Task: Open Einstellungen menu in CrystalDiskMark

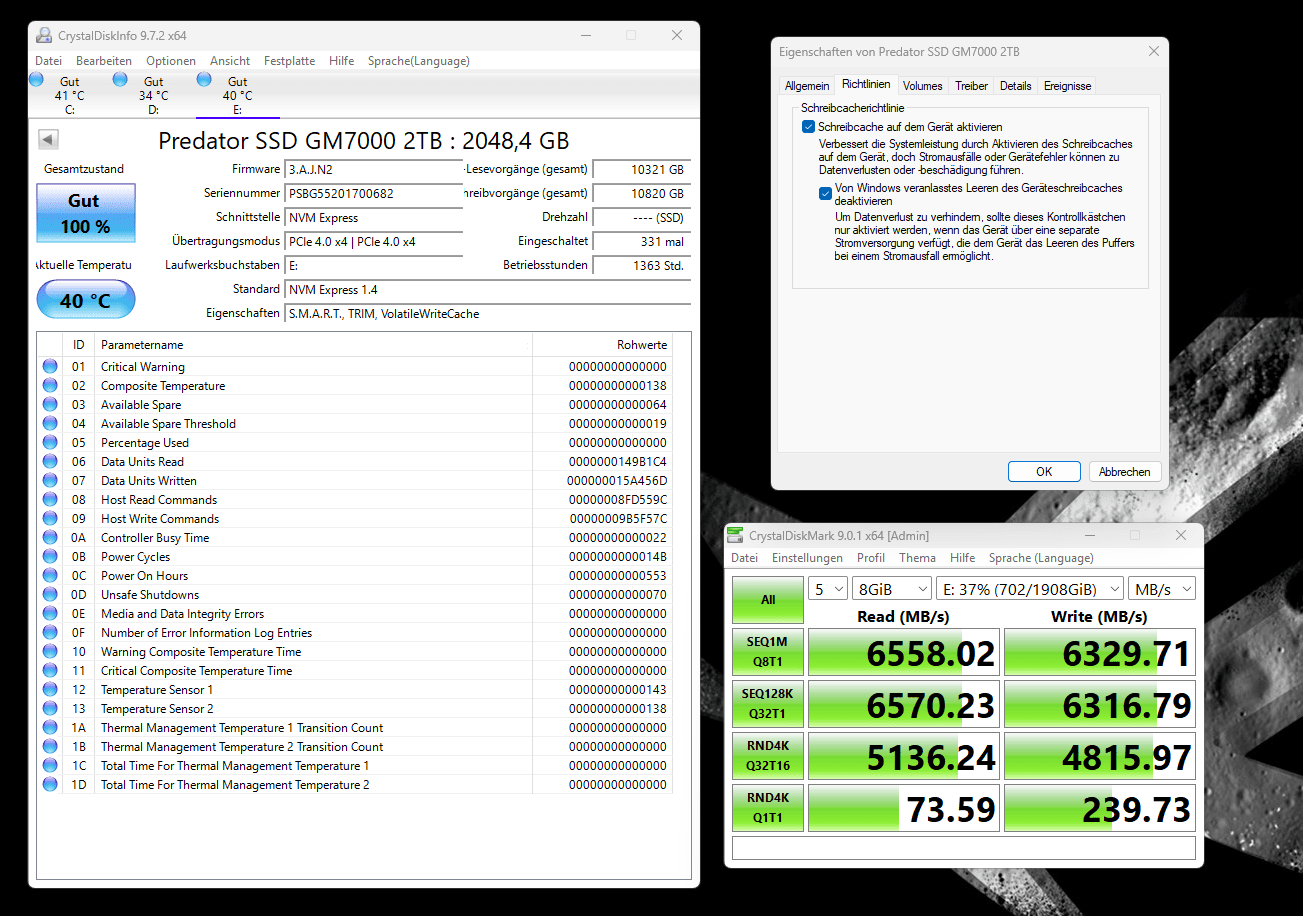Action: click(x=807, y=558)
